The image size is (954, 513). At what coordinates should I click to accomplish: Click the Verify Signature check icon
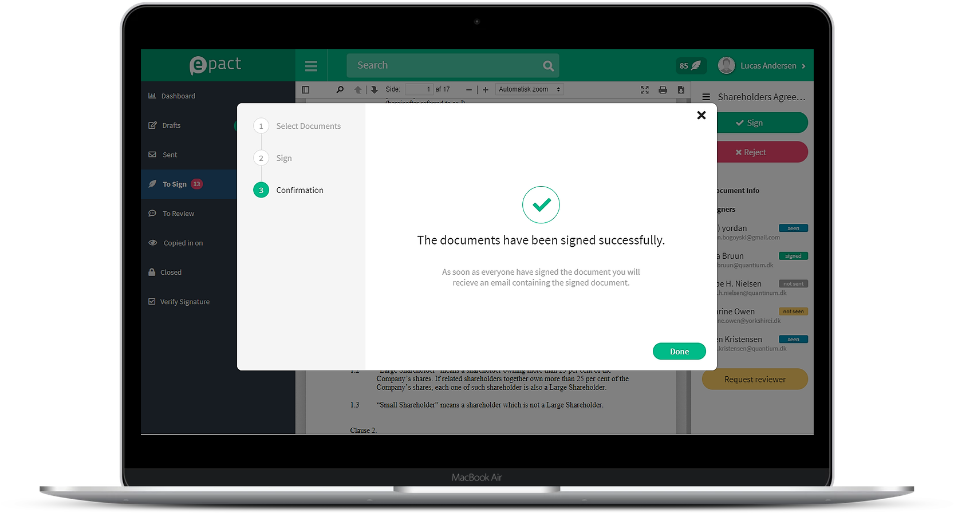coord(151,301)
